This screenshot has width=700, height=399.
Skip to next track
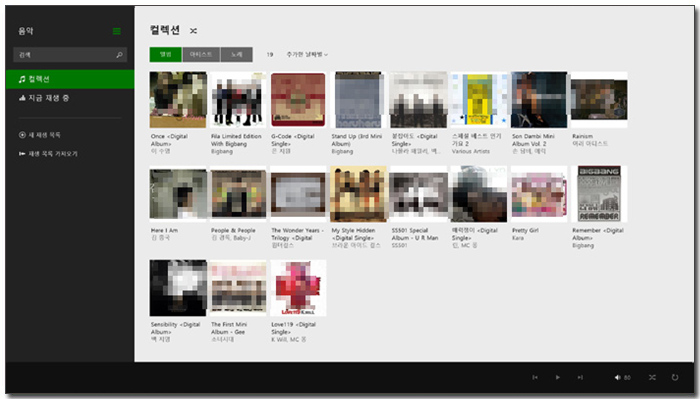(x=580, y=378)
